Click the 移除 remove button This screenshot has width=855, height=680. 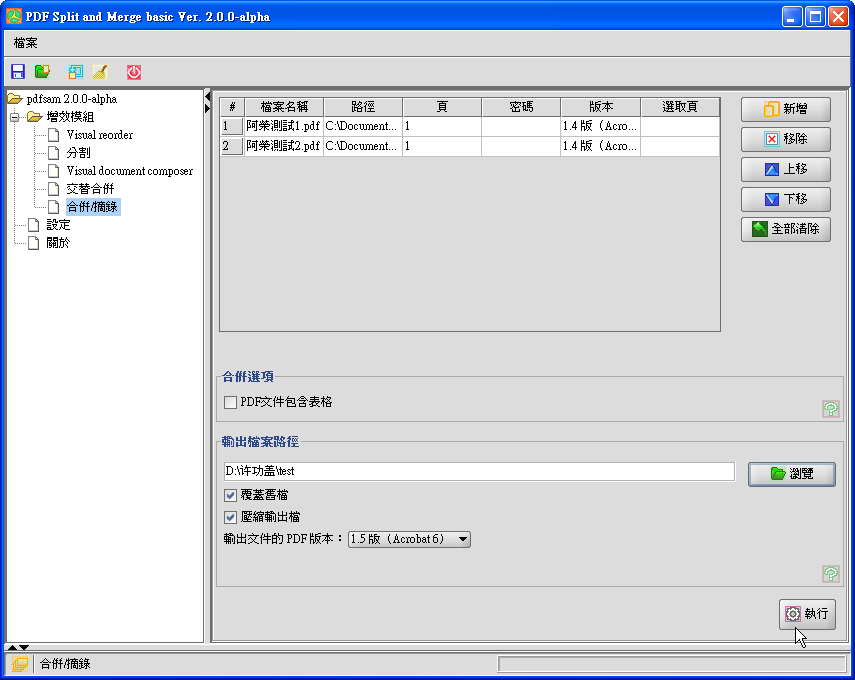786,139
